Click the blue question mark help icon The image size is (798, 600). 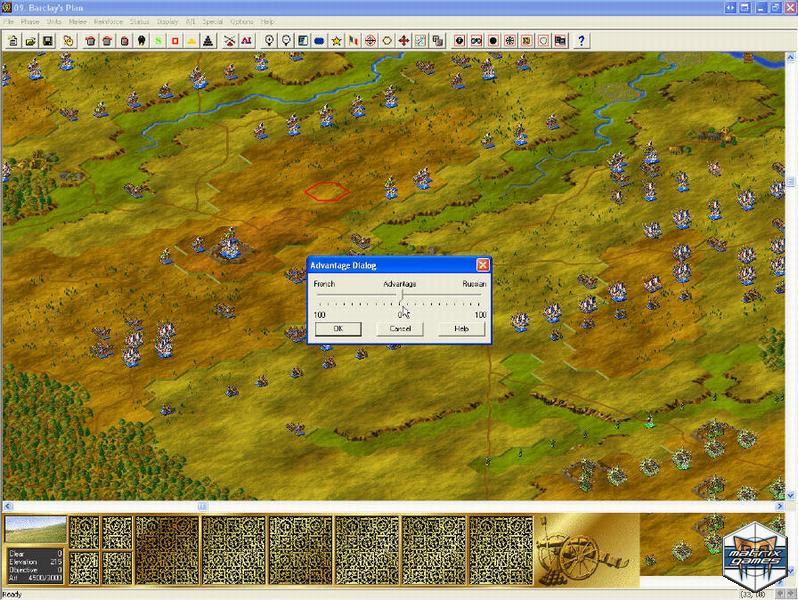[x=582, y=41]
